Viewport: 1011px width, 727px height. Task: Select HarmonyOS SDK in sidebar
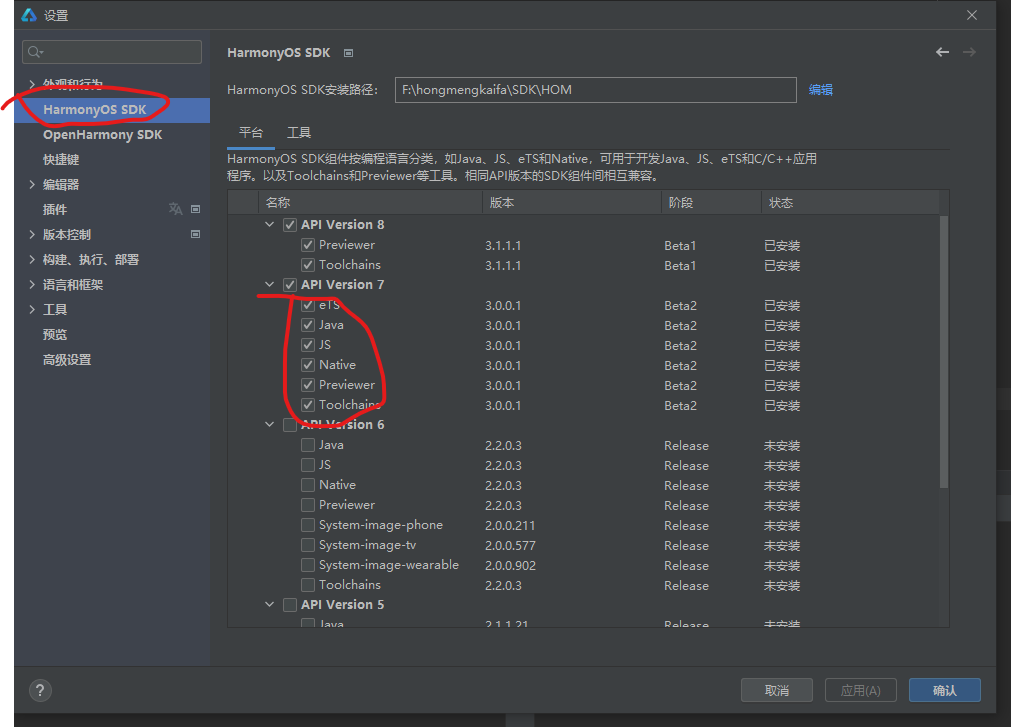112,110
